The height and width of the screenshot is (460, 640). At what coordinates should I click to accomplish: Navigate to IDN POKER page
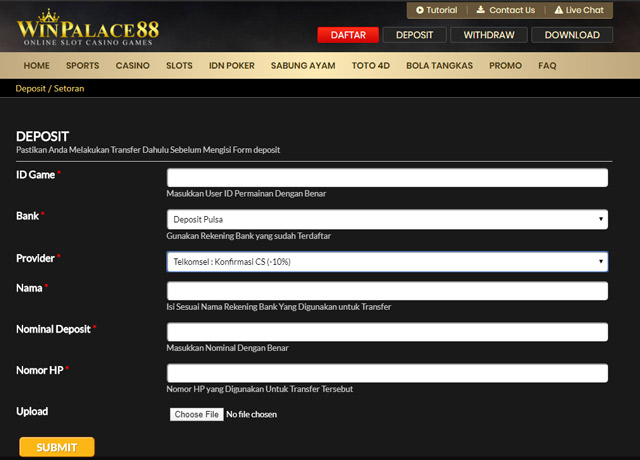[x=232, y=66]
